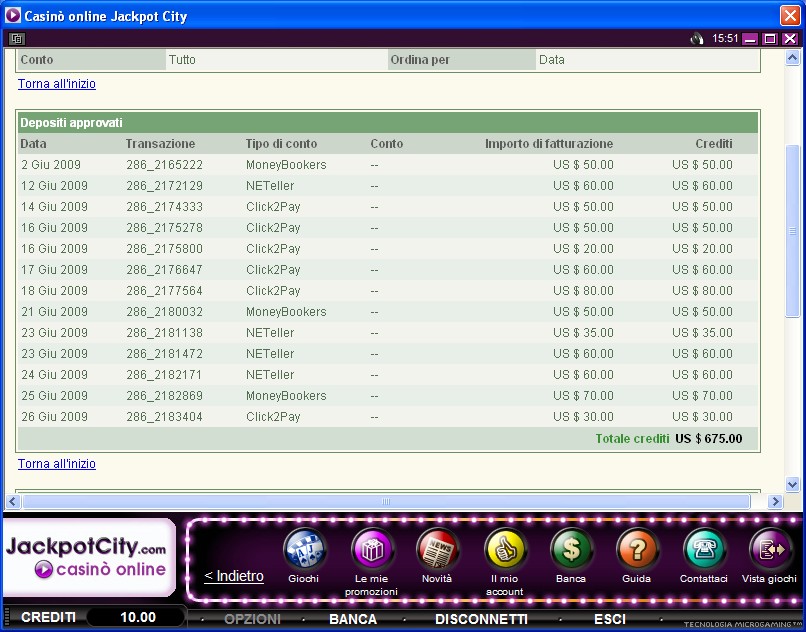Open Le mie promozioni gift icon
This screenshot has width=806, height=632.
(372, 550)
